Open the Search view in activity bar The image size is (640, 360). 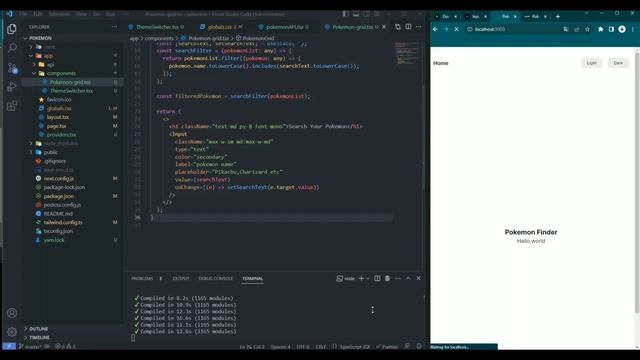(12, 48)
